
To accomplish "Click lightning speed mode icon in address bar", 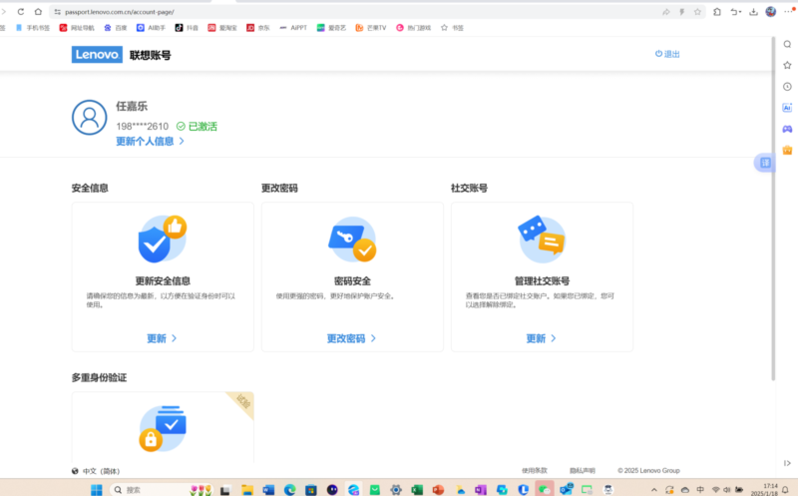I will (682, 12).
